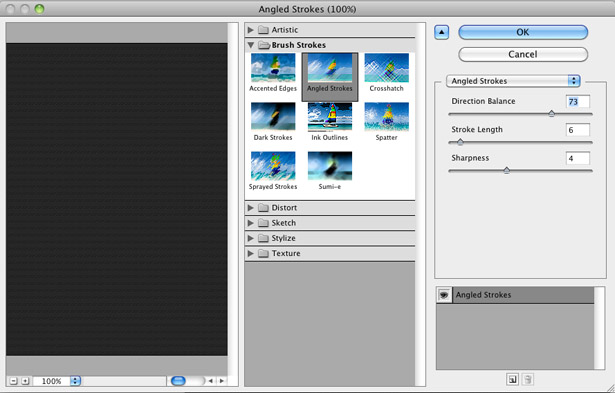This screenshot has width=615, height=393.
Task: Toggle visibility eye of Angled Strokes layer
Action: (x=444, y=295)
